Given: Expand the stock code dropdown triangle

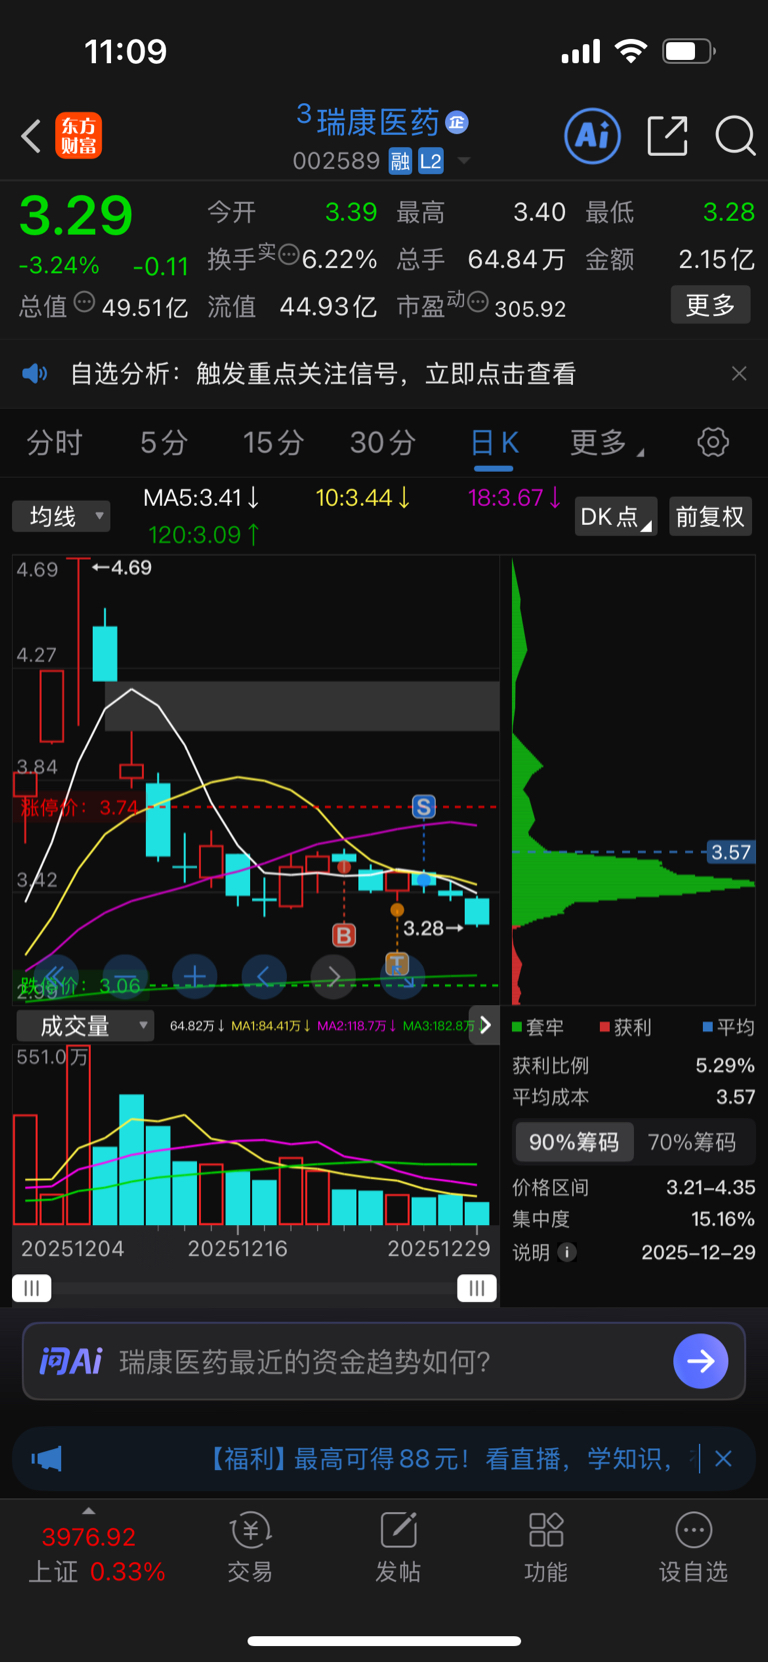Looking at the screenshot, I should click(x=464, y=161).
